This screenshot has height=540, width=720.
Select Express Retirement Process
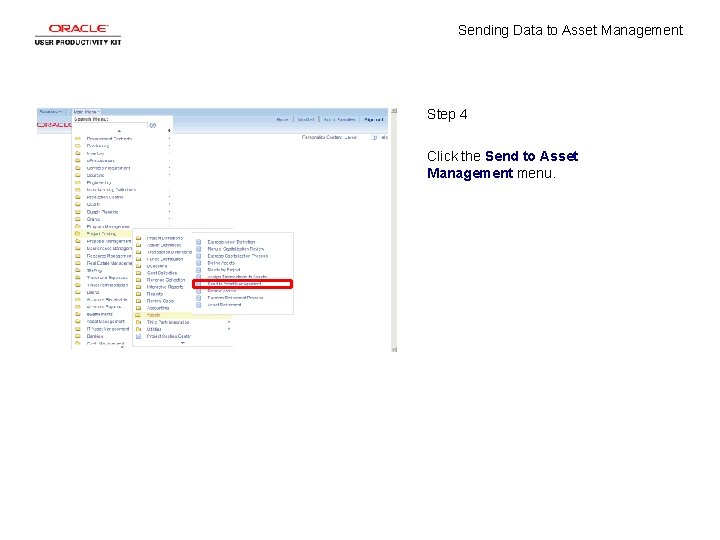235,298
